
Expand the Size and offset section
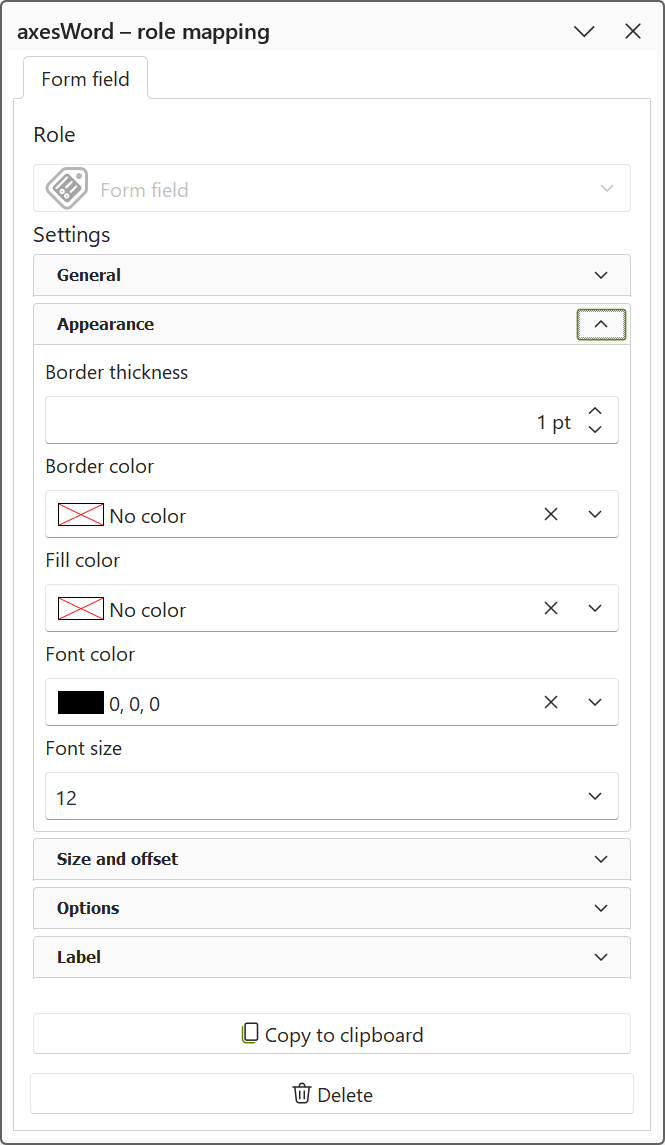click(x=601, y=859)
